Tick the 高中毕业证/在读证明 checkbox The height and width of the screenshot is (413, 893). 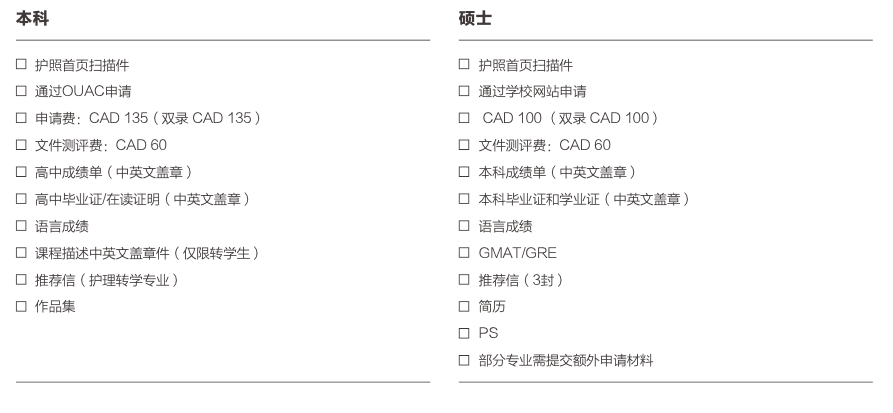click(20, 199)
